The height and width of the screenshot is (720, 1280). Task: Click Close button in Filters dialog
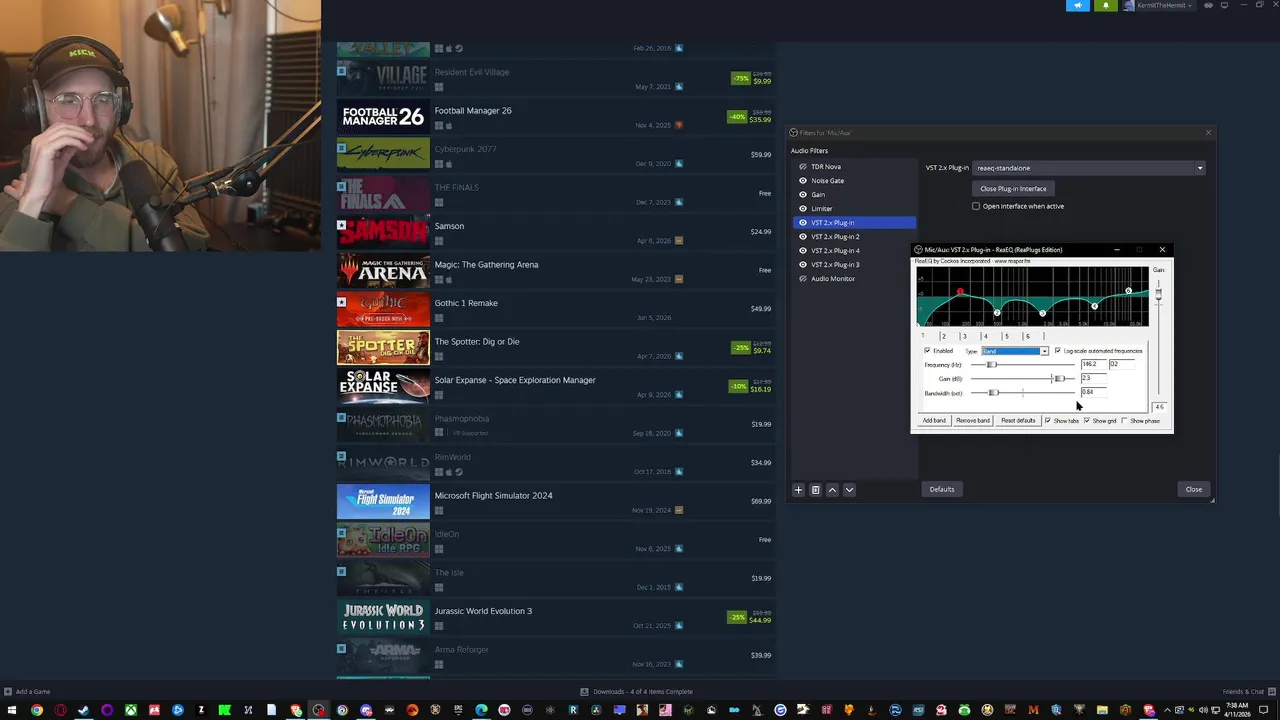[1193, 490]
